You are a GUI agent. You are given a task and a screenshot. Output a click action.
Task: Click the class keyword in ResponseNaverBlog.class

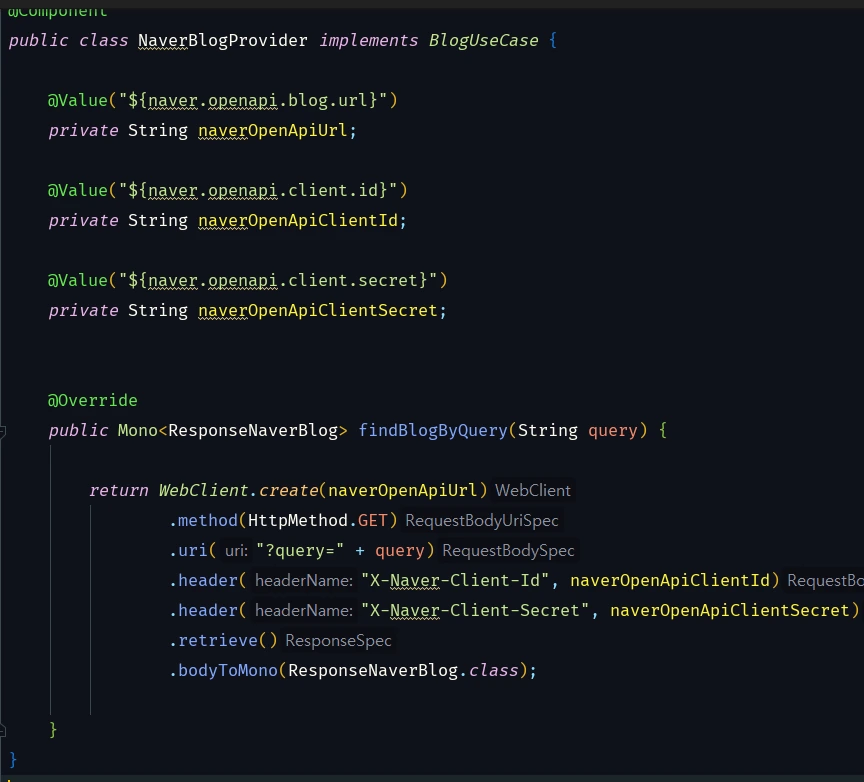coord(493,671)
